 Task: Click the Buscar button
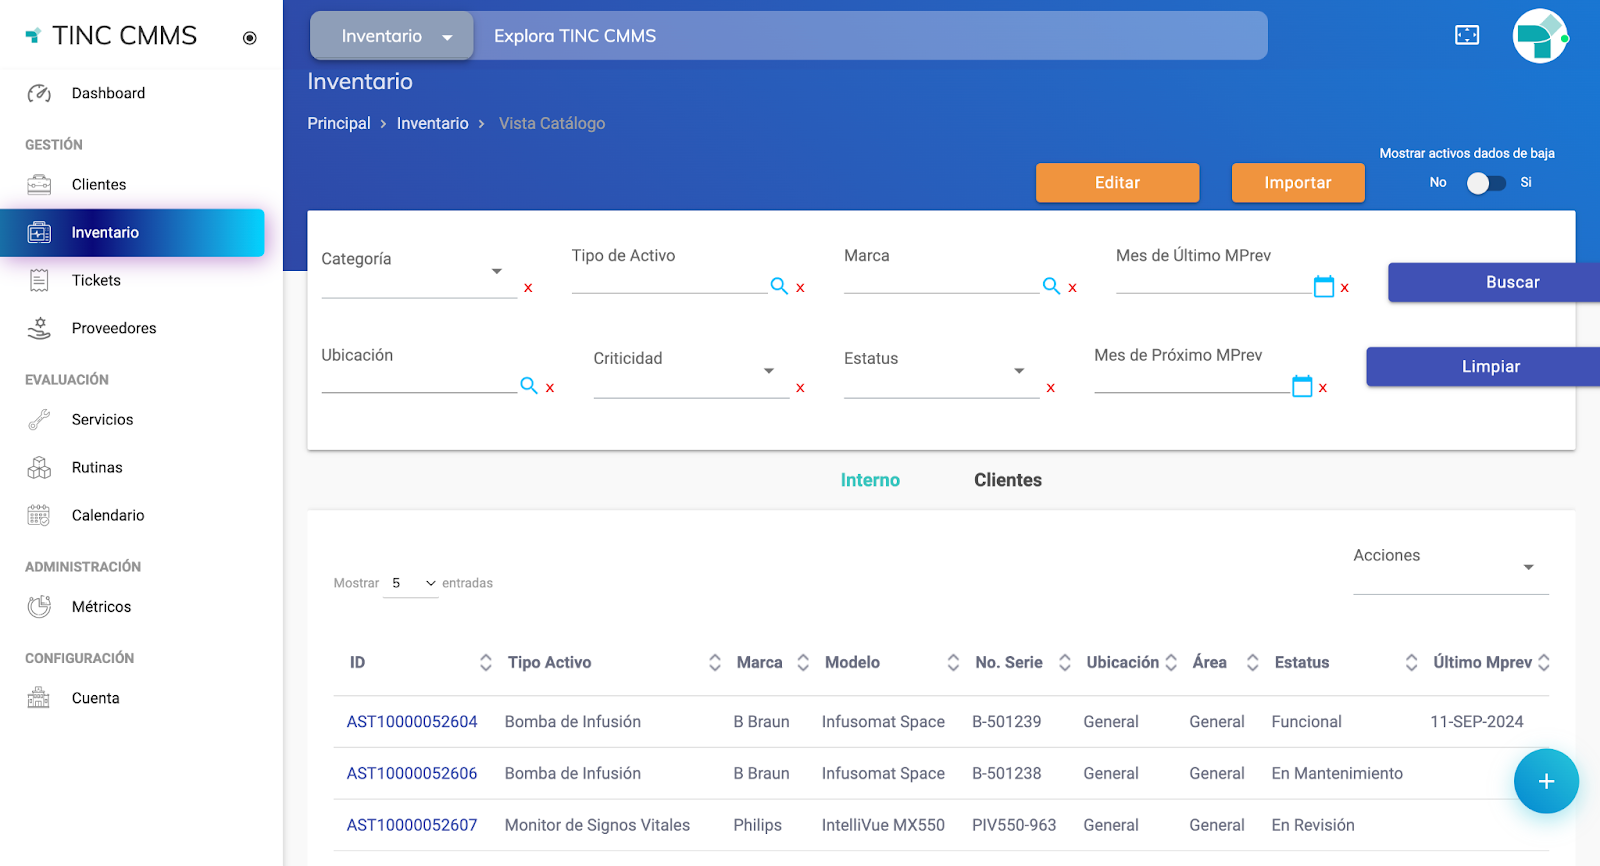tap(1511, 283)
